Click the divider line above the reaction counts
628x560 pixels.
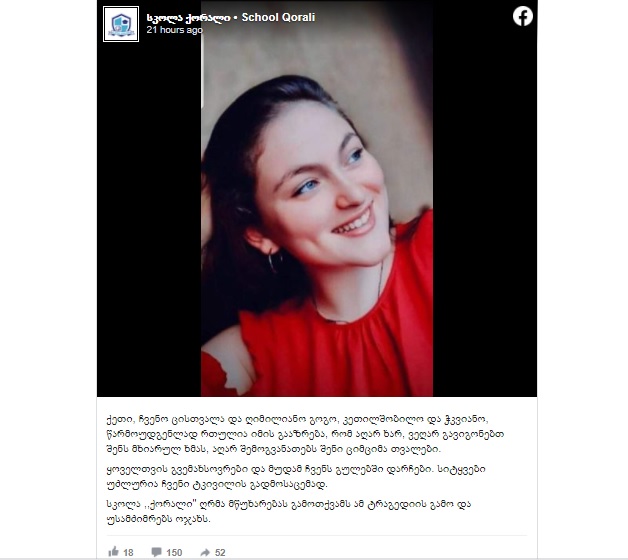pyautogui.click(x=317, y=536)
